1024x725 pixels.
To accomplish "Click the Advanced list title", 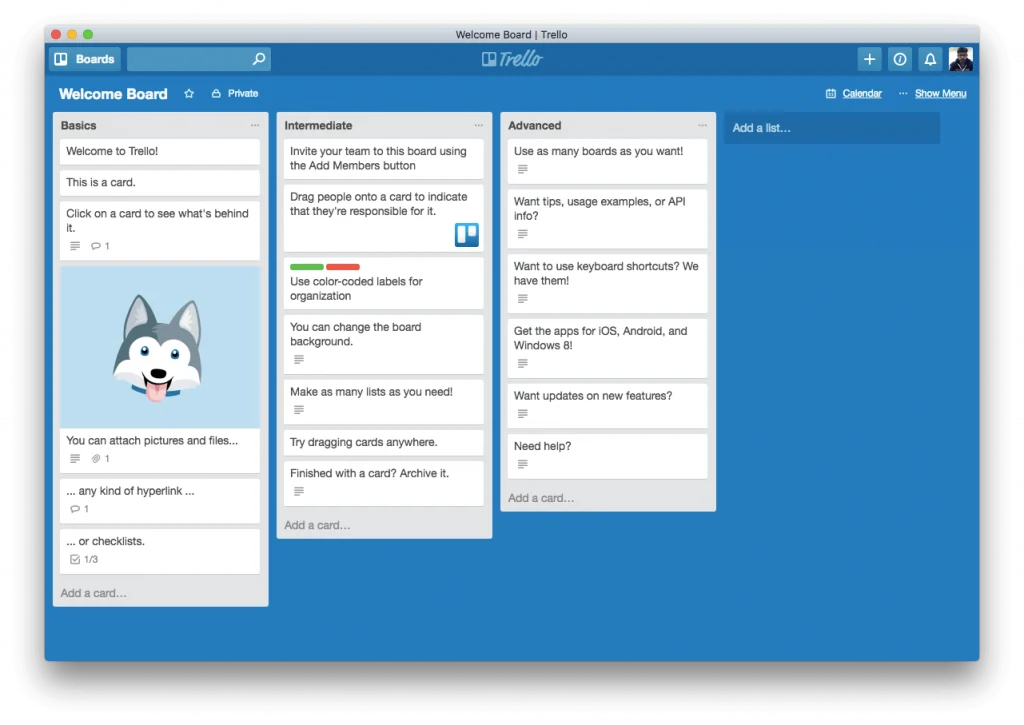I will coord(534,125).
